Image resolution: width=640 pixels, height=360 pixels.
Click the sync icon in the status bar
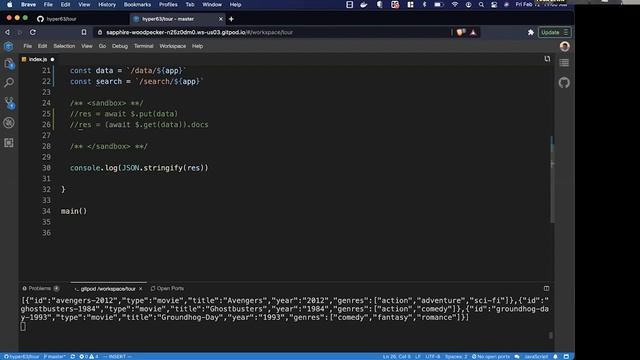[x=73, y=356]
